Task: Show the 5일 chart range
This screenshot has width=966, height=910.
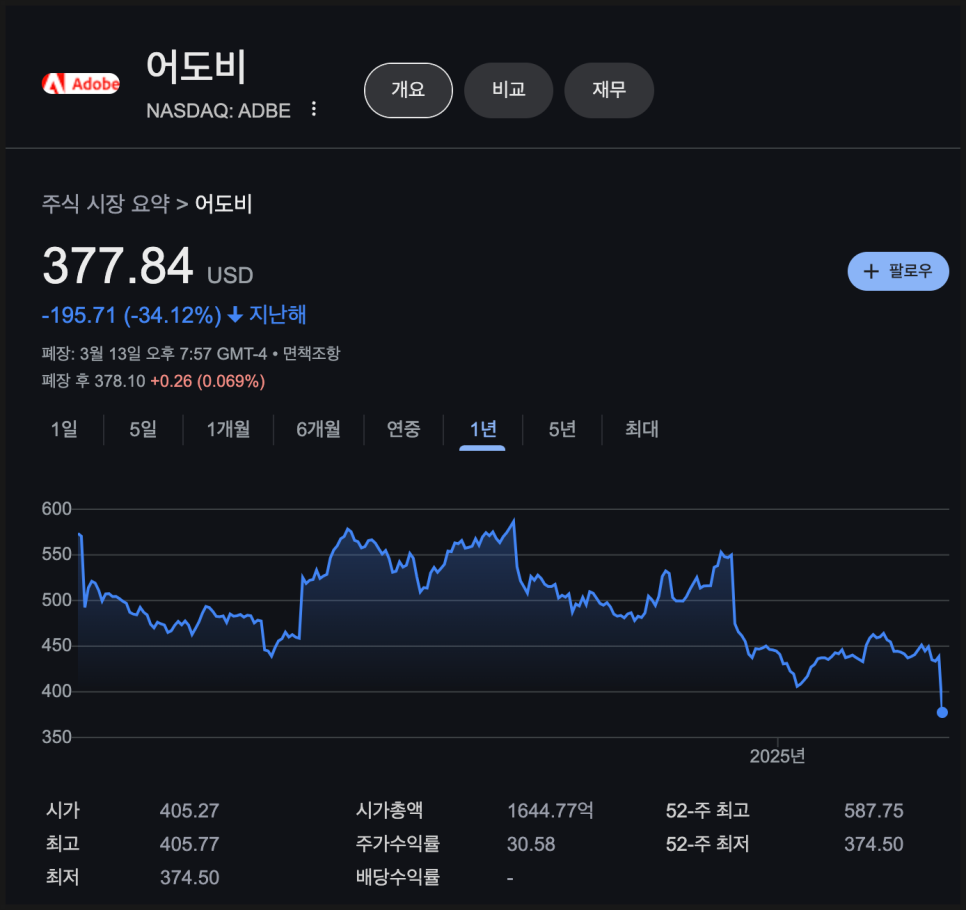Action: [143, 429]
